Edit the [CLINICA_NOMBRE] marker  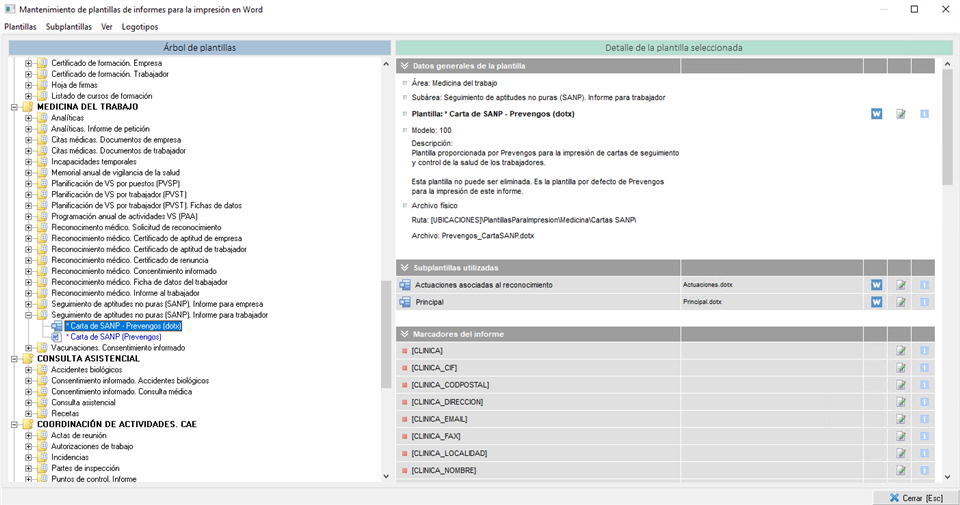pos(901,471)
